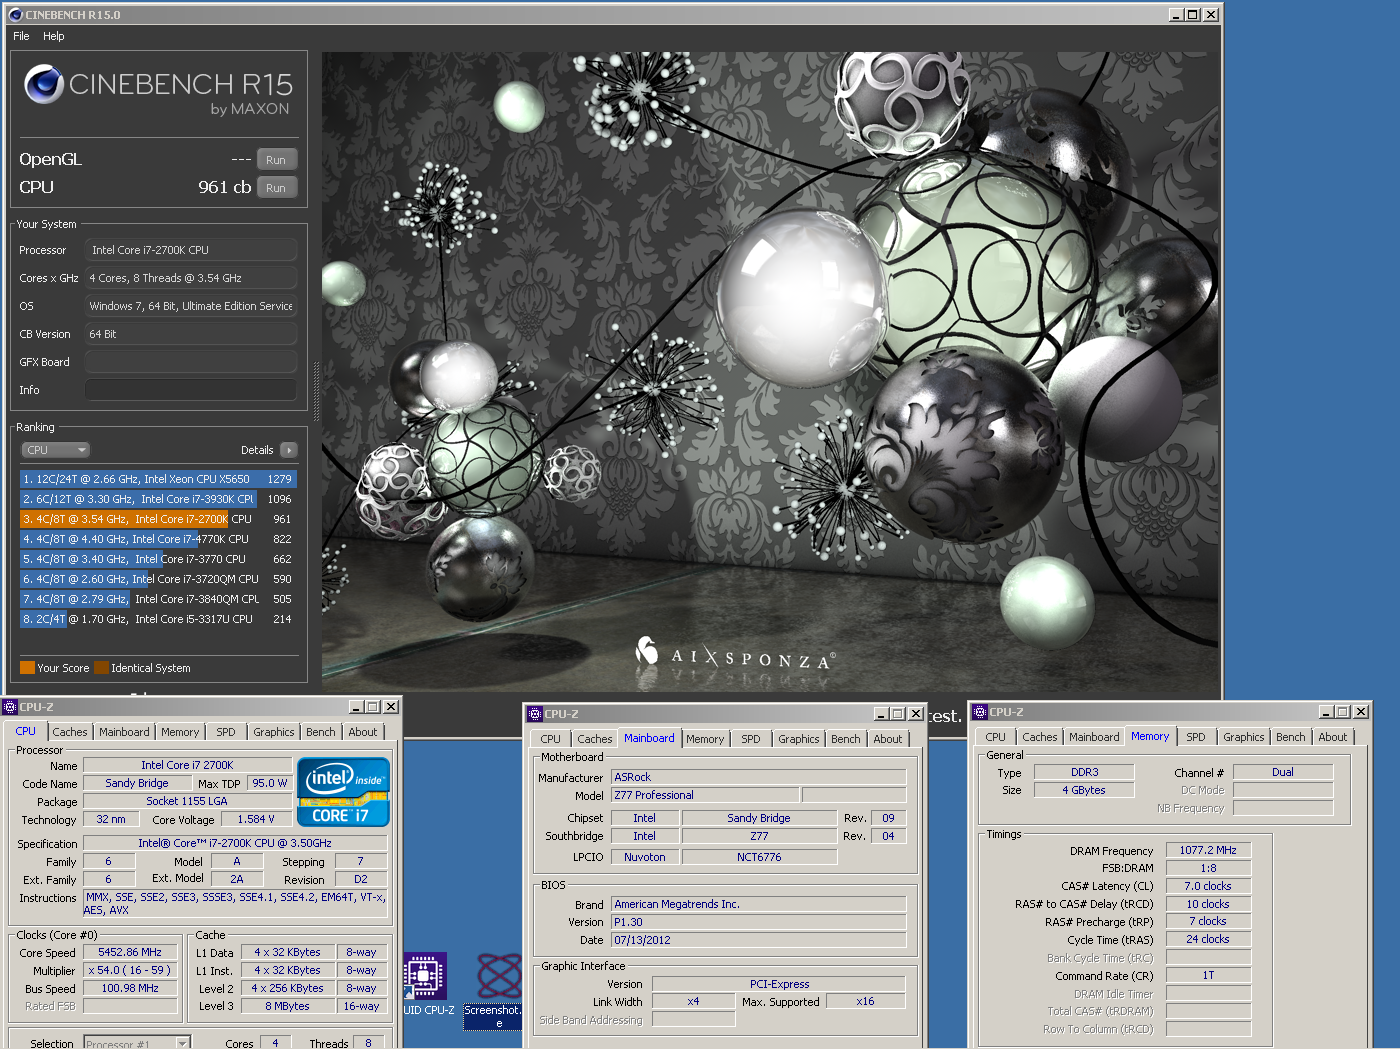Select ranking entry Intel Core i5-3317U

point(158,619)
